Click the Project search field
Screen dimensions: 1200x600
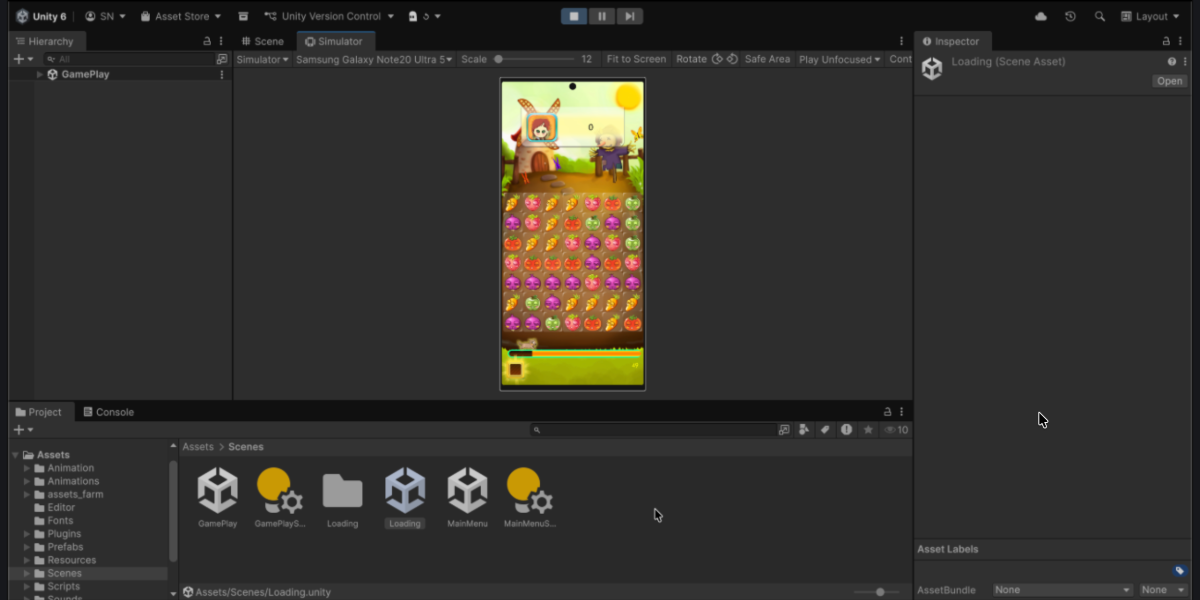coord(653,429)
